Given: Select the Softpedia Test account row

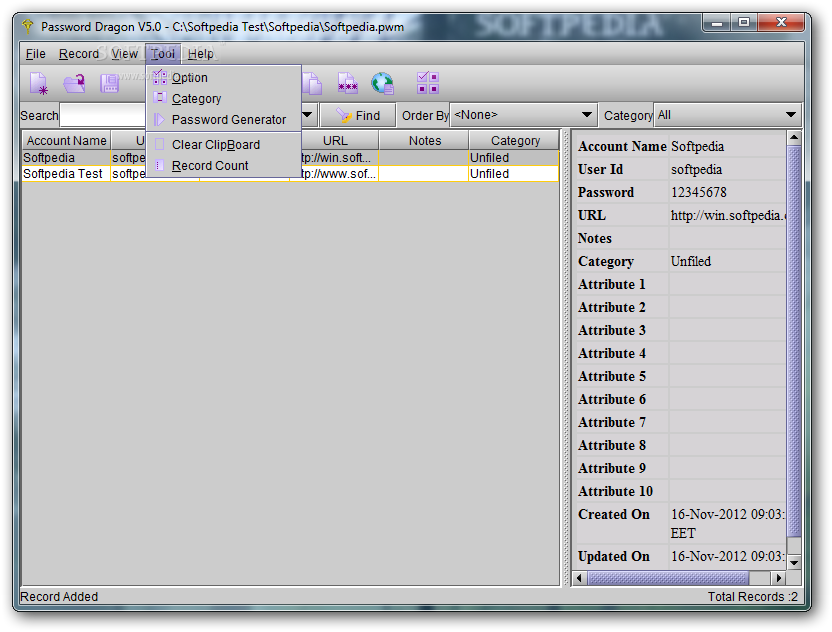Looking at the screenshot, I should 290,174.
